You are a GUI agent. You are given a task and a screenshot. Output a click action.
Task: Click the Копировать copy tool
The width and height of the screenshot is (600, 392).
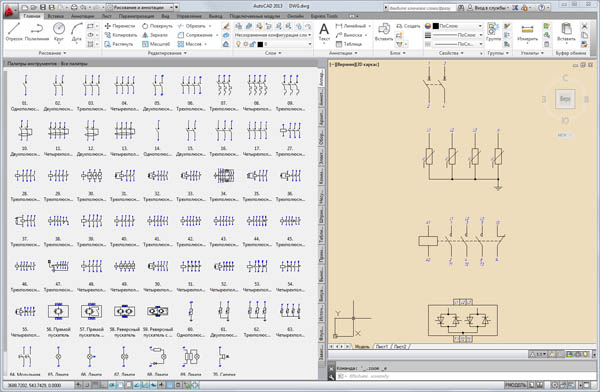pyautogui.click(x=121, y=35)
